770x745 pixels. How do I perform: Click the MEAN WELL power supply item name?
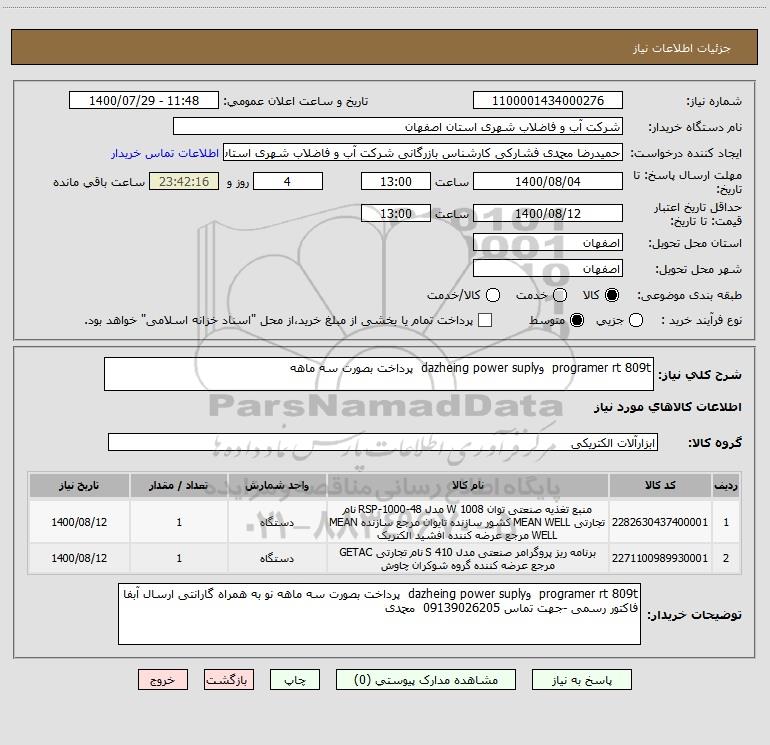pos(468,522)
